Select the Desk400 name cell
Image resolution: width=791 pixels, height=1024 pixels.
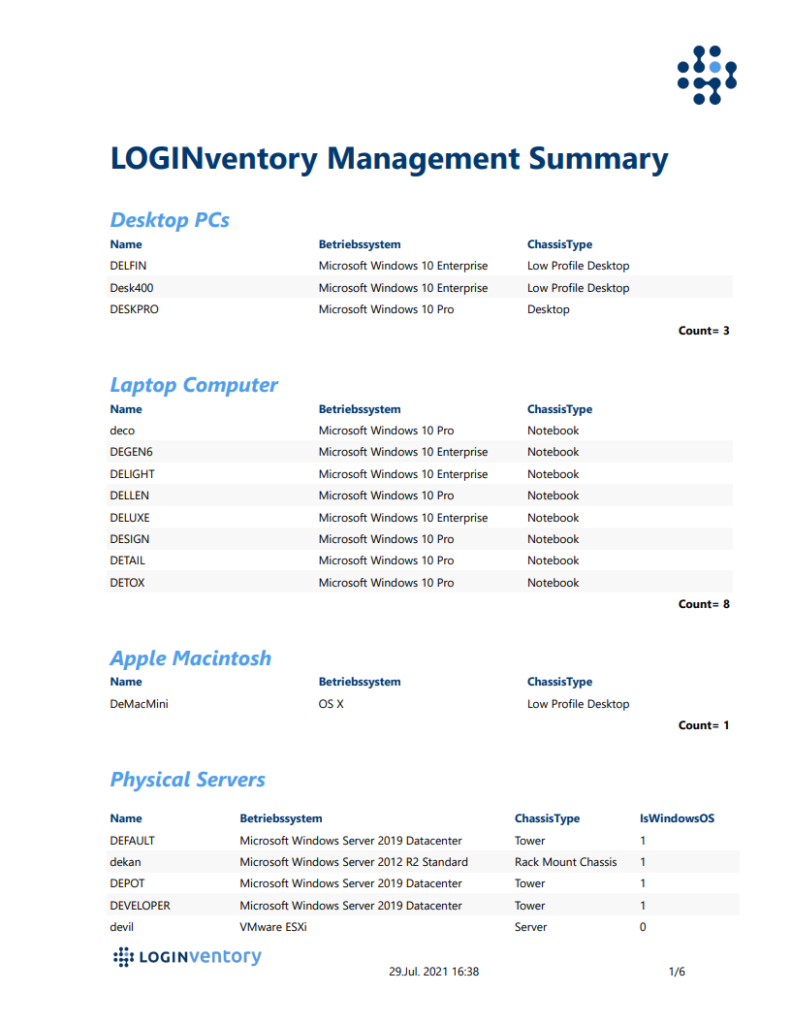(131, 288)
